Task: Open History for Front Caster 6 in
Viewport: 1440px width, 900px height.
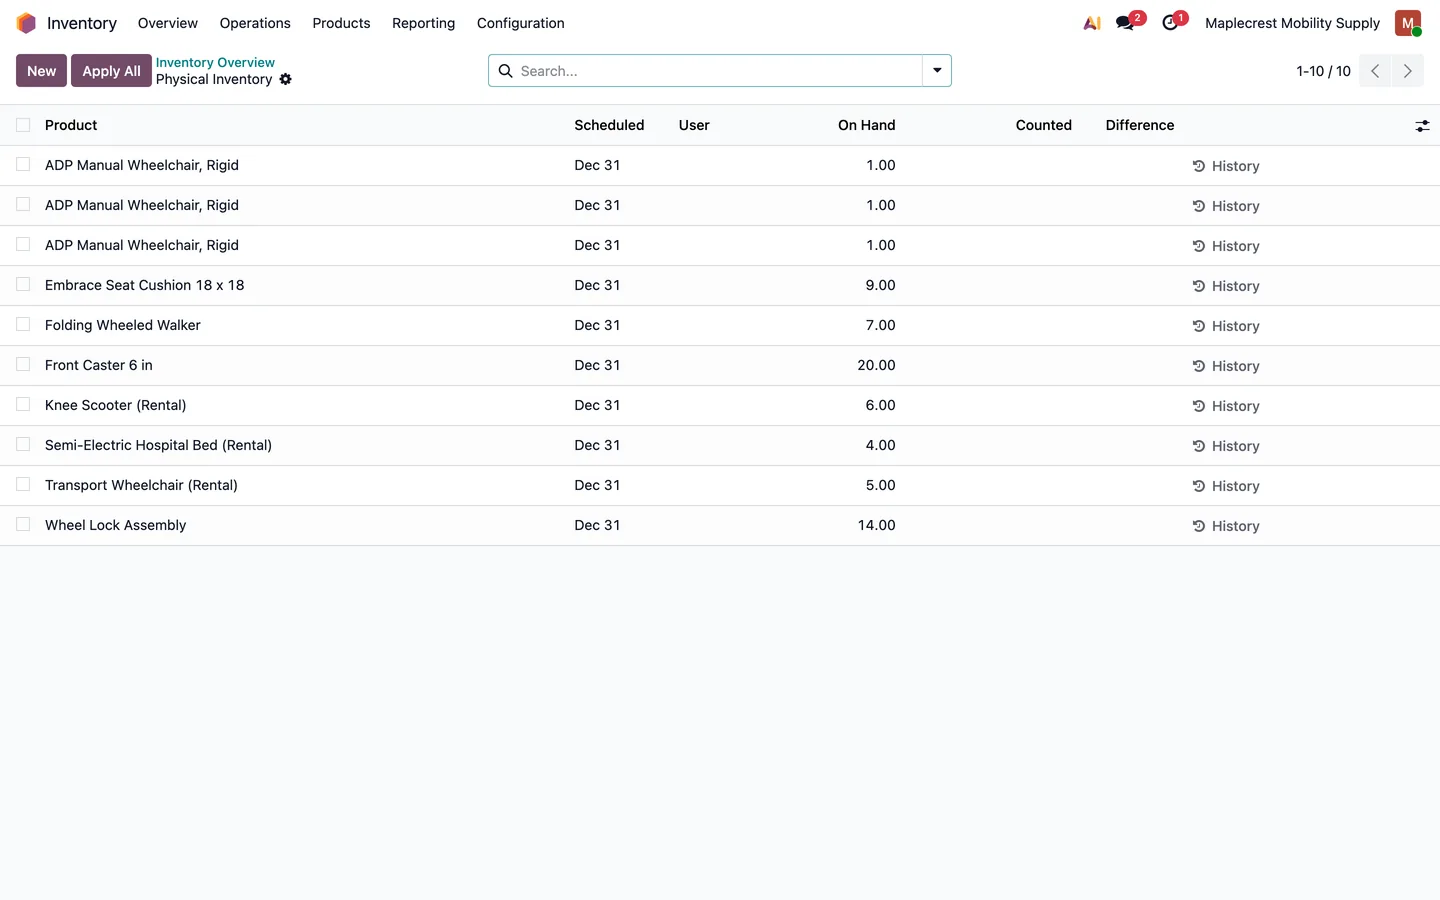Action: tap(1226, 366)
